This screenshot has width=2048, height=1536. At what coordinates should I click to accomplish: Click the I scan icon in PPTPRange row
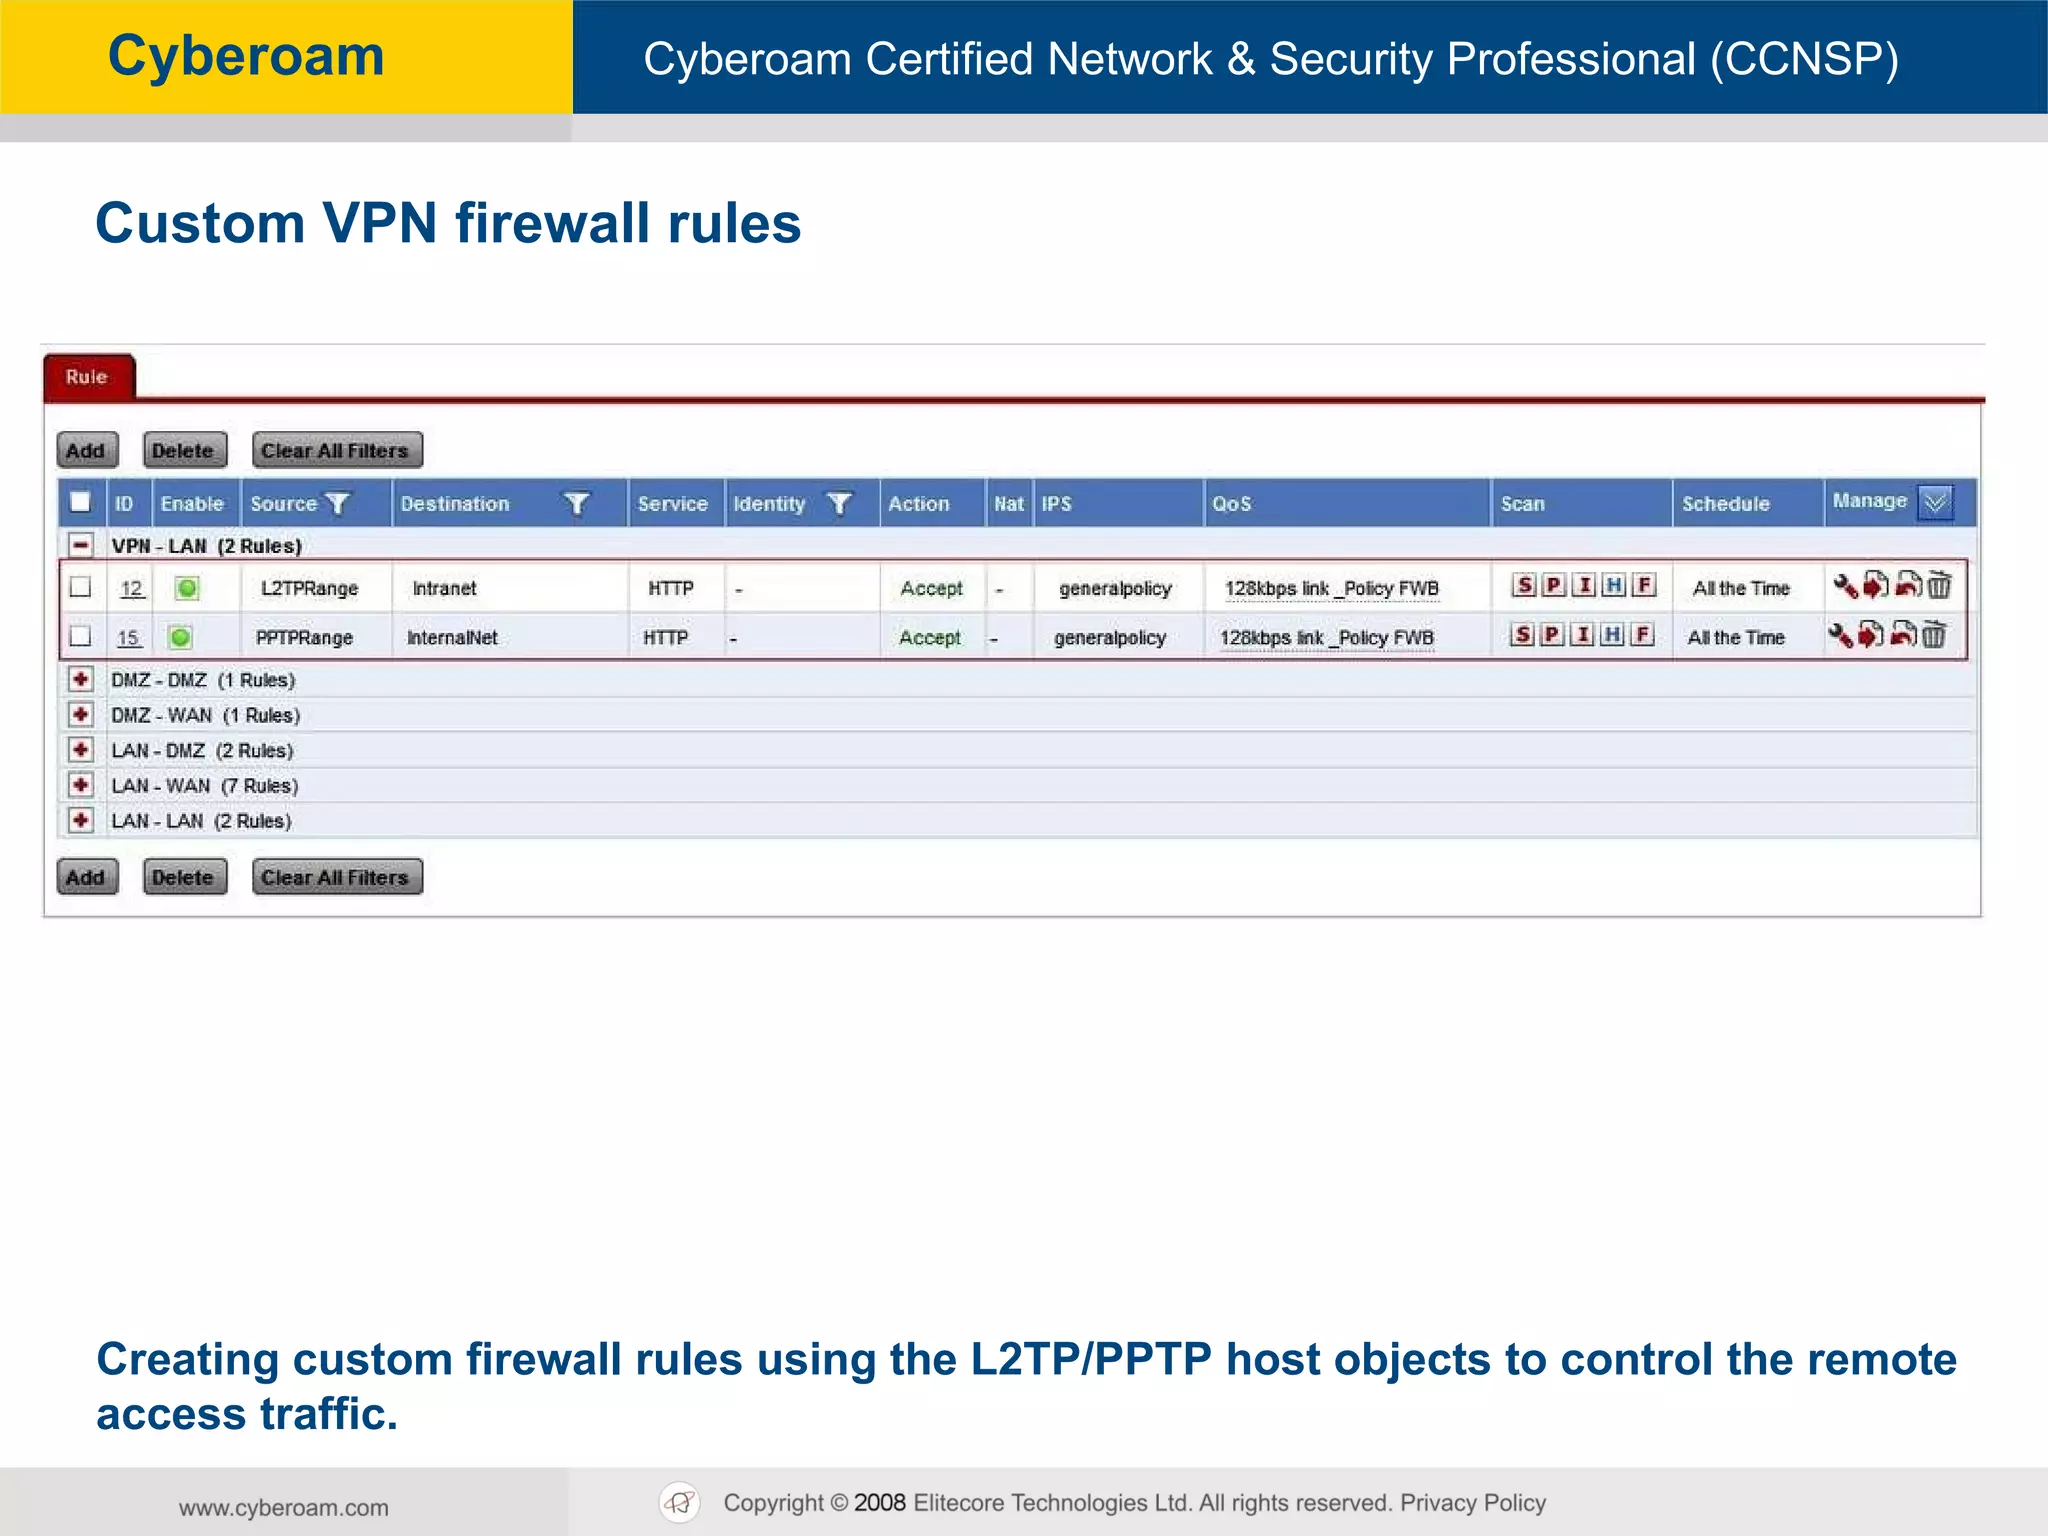pos(1582,634)
